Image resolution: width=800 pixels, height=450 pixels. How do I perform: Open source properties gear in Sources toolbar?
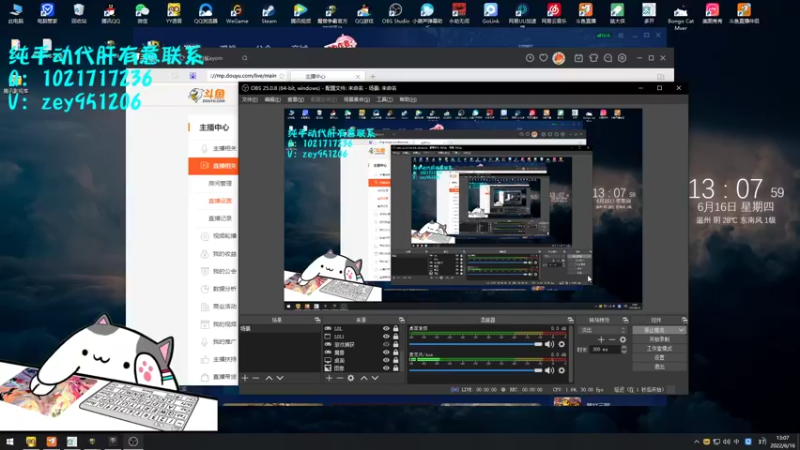(351, 378)
